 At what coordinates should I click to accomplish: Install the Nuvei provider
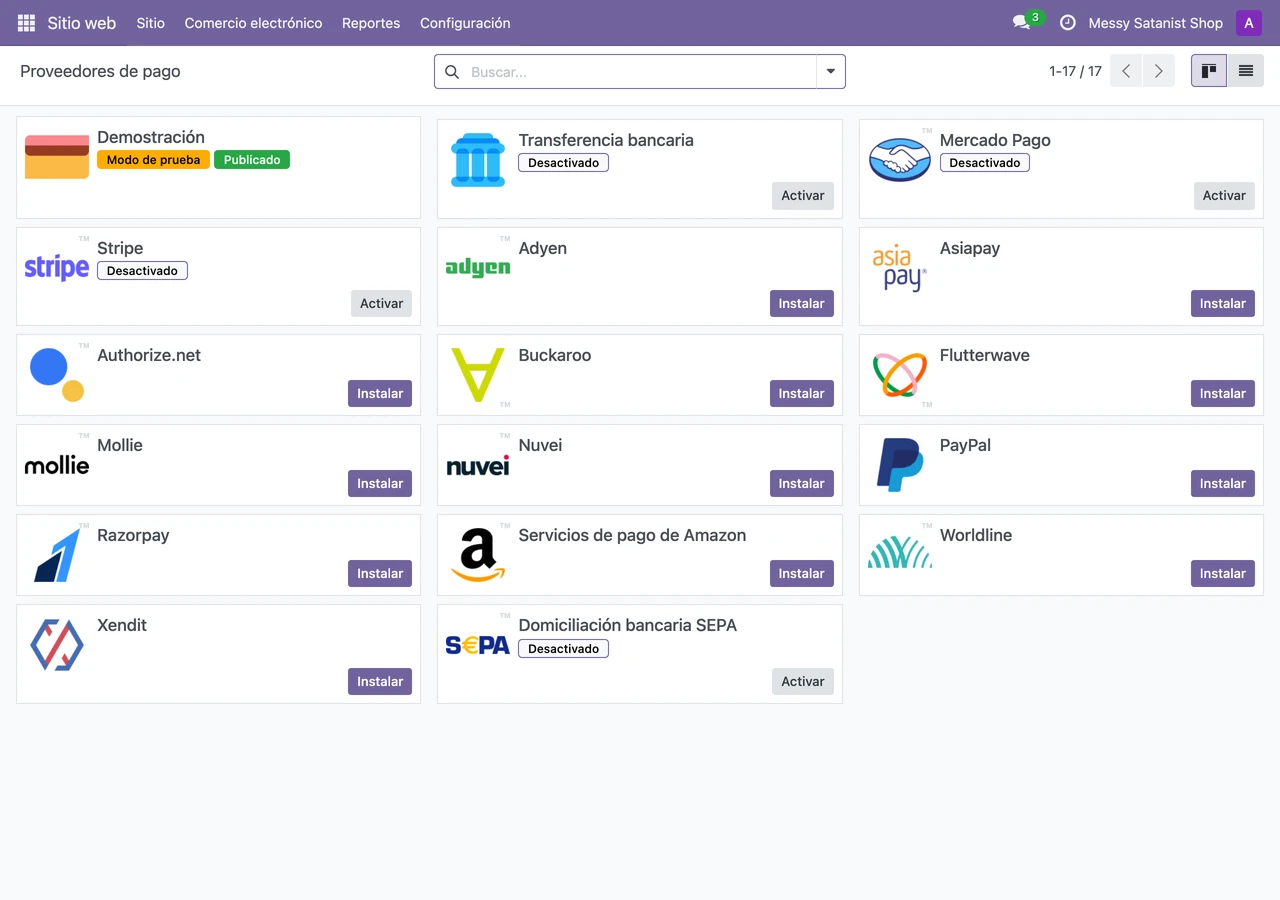click(x=802, y=483)
